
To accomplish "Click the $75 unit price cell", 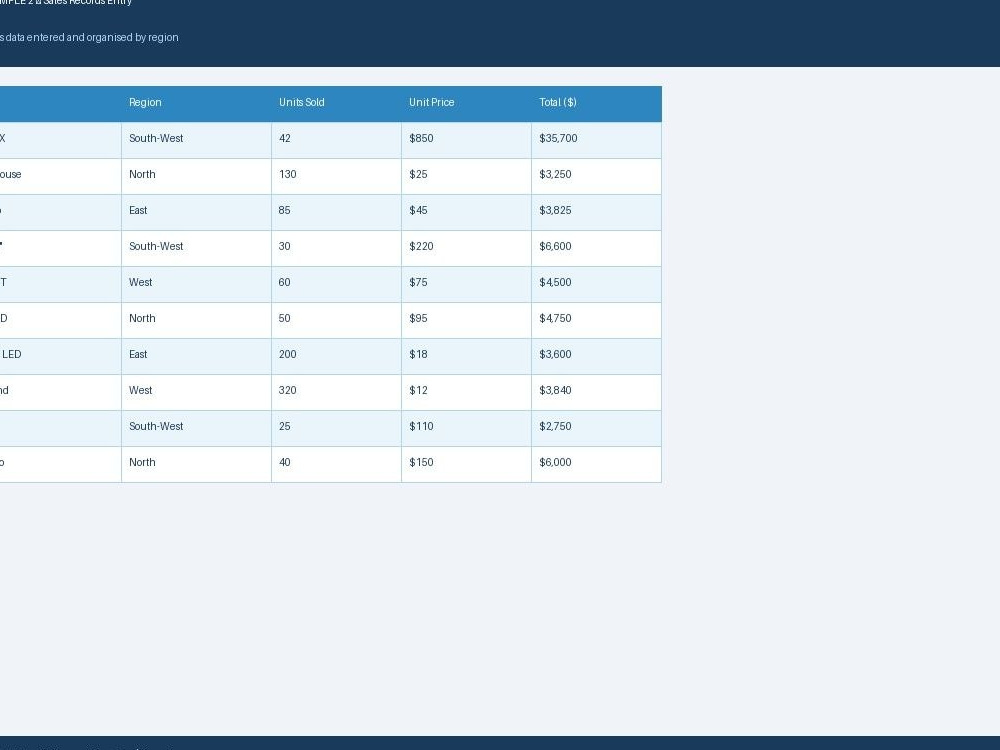I will (467, 284).
